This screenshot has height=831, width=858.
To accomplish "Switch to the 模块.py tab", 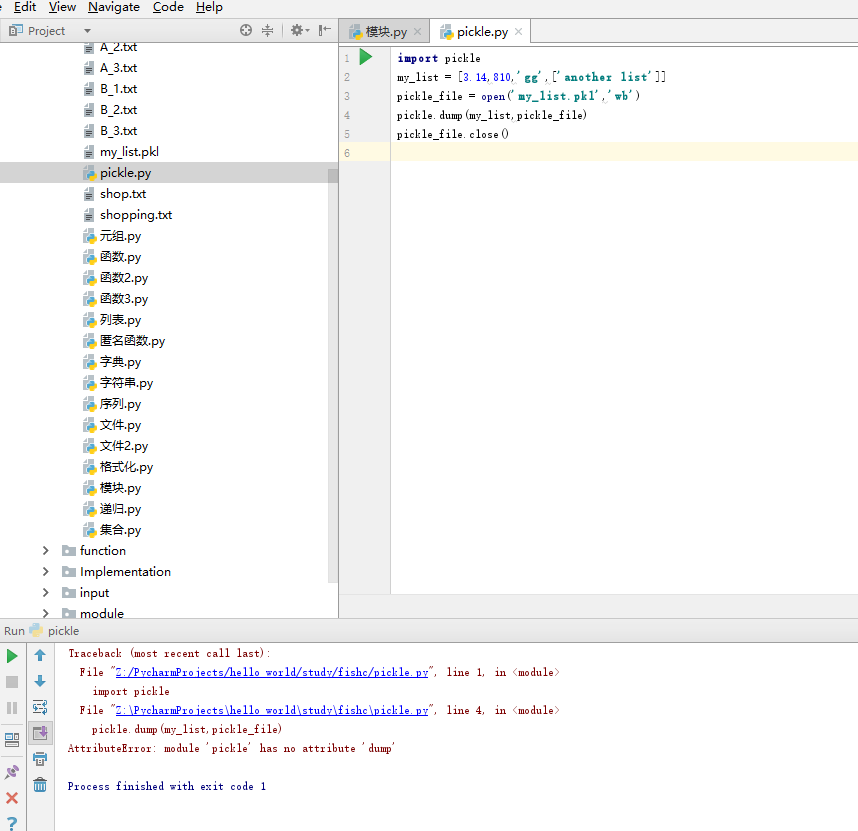I will coord(383,31).
